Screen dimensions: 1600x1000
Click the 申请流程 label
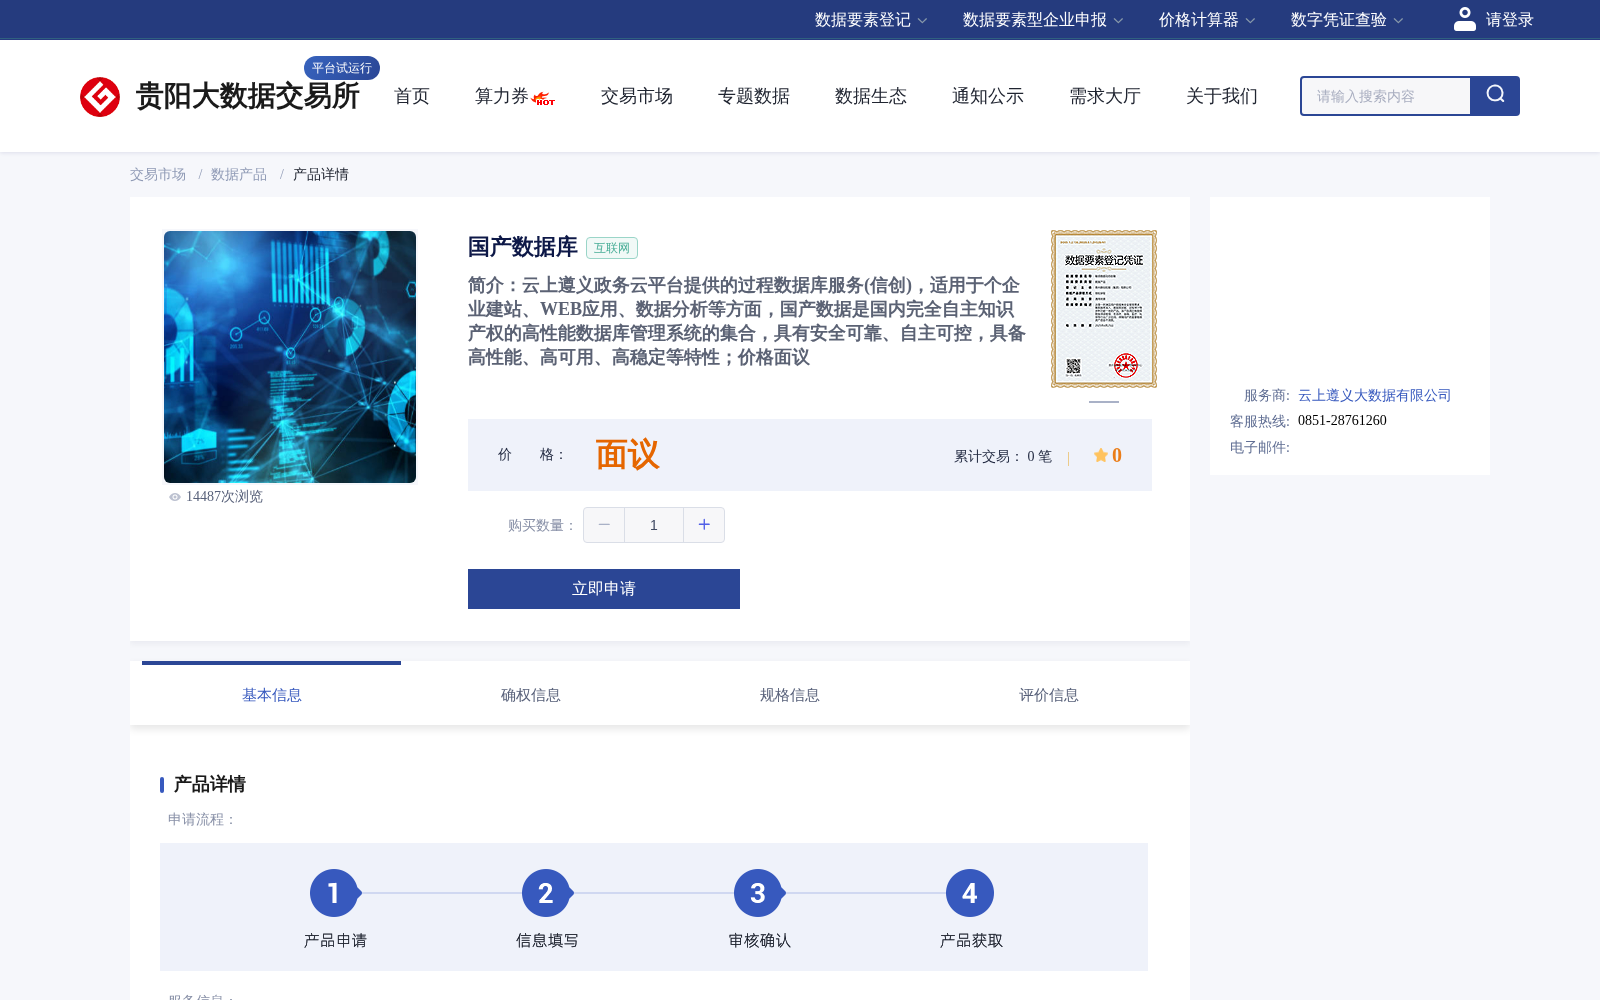tap(202, 819)
